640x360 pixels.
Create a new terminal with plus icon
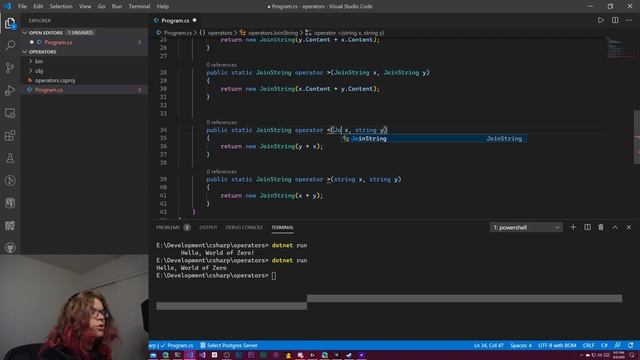(x=573, y=227)
